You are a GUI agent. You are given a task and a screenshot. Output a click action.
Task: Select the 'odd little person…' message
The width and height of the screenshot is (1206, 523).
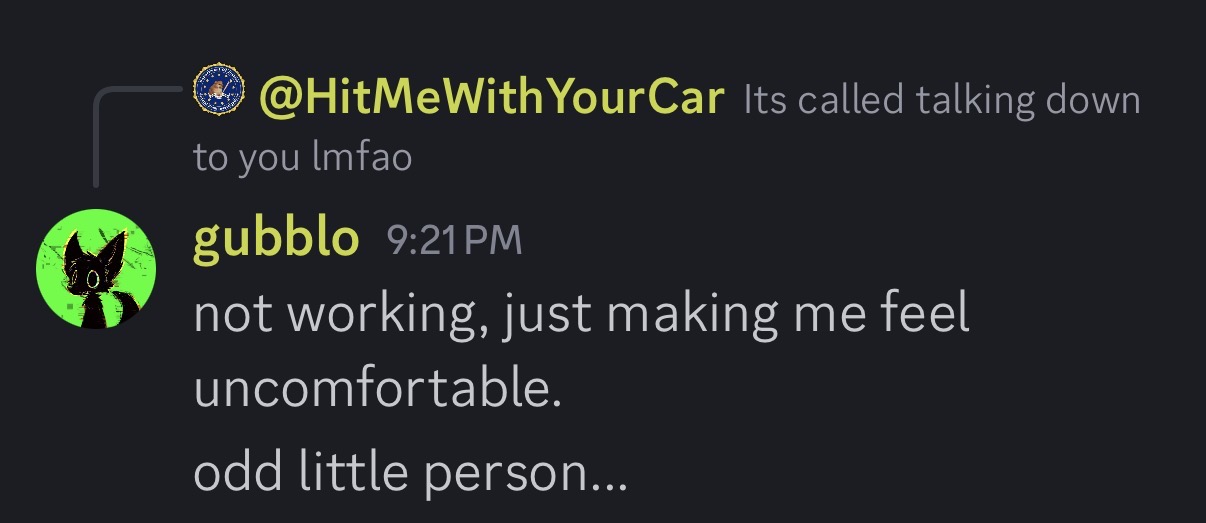point(410,470)
